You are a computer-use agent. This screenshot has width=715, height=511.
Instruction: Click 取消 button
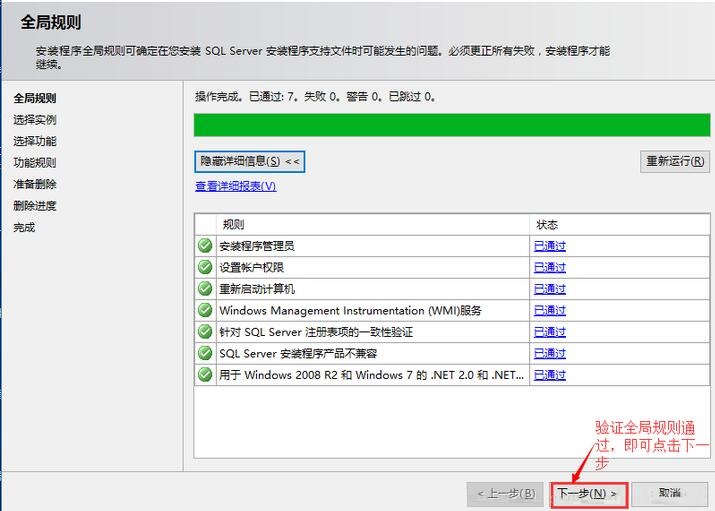(x=669, y=494)
